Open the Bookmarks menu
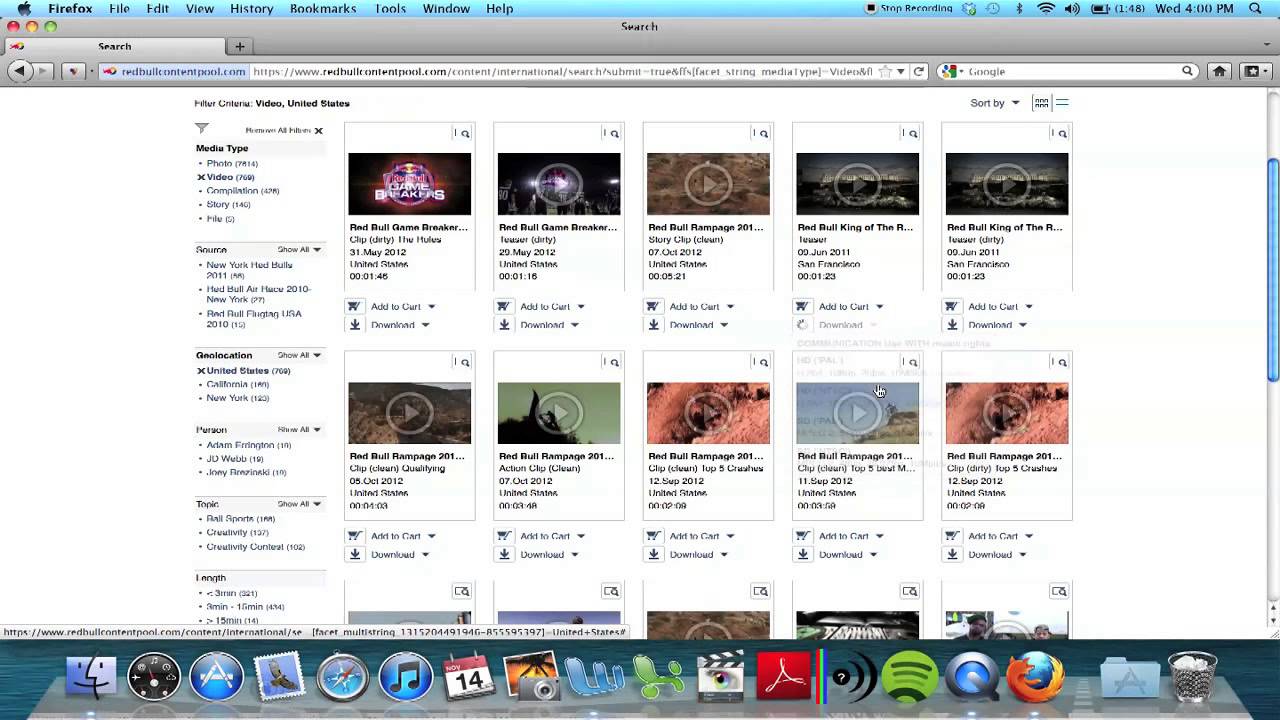 tap(323, 8)
